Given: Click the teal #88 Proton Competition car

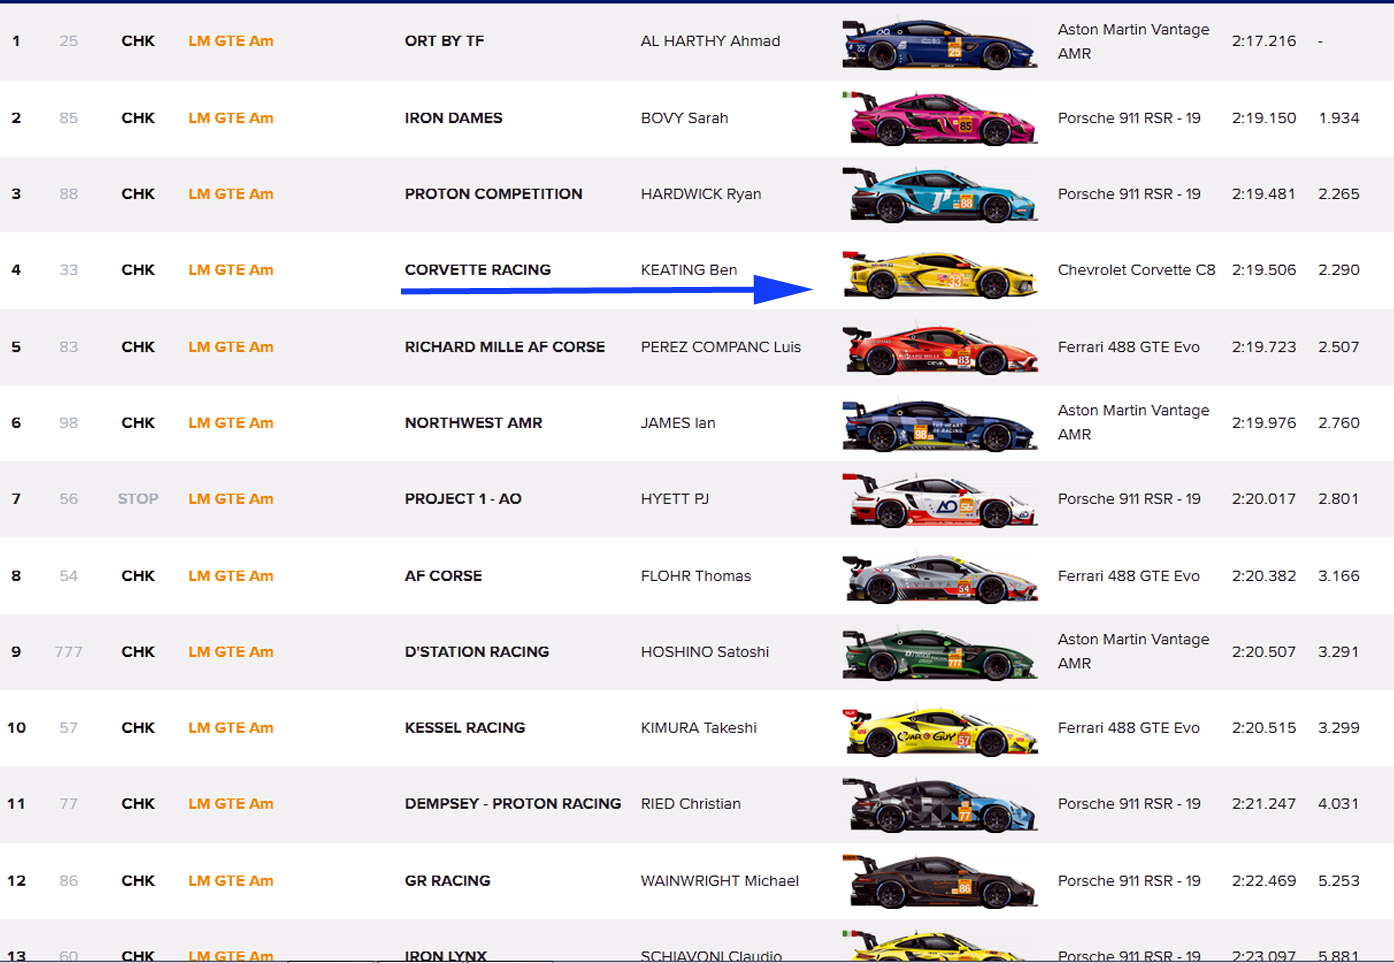Looking at the screenshot, I should point(939,196).
